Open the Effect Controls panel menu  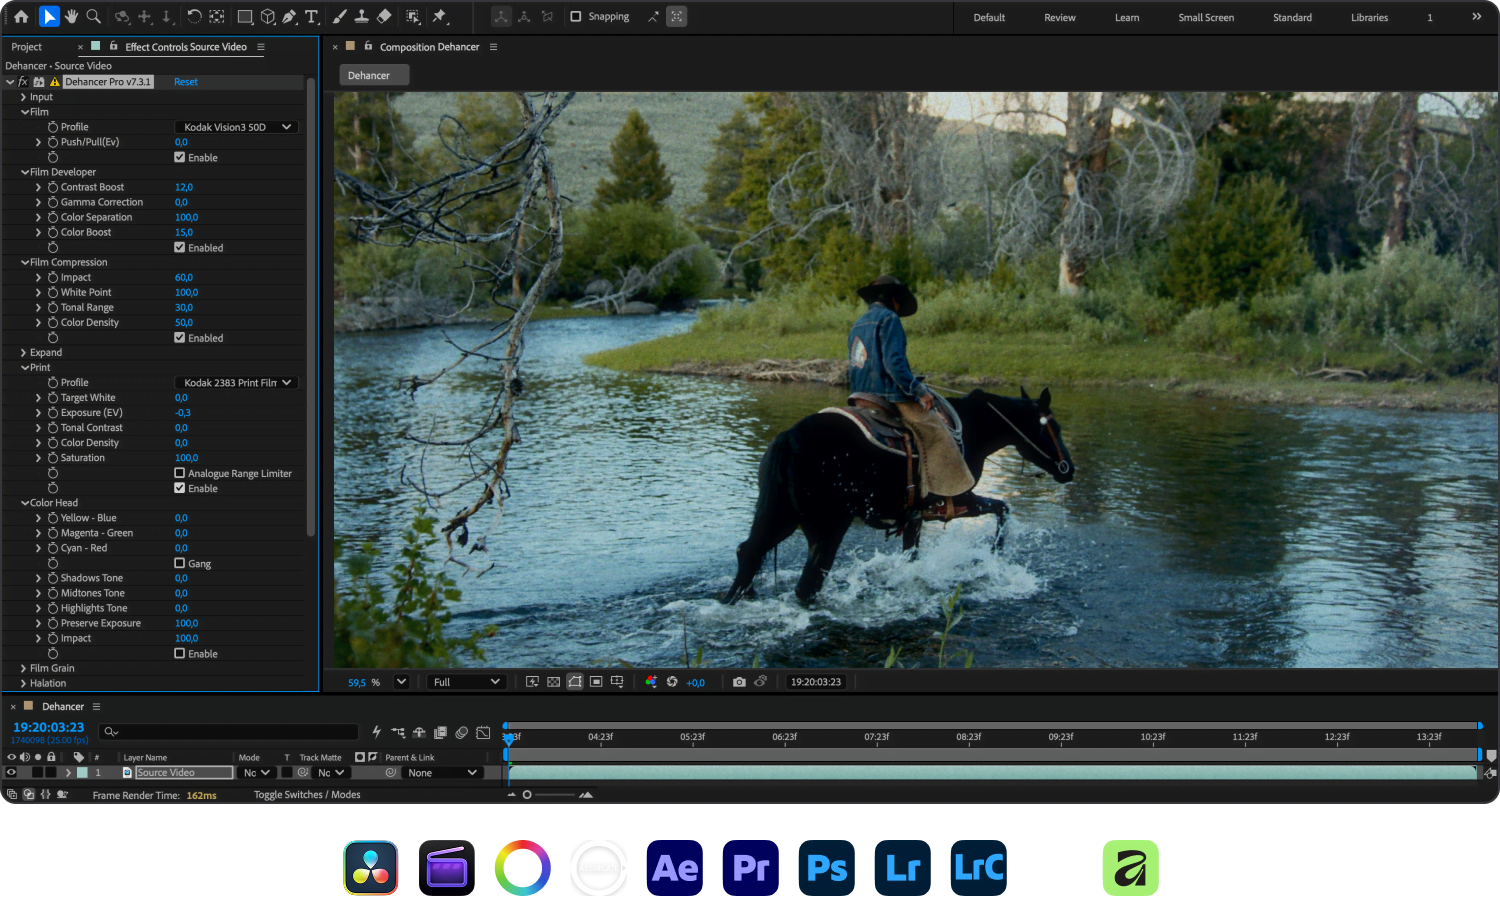[x=261, y=47]
